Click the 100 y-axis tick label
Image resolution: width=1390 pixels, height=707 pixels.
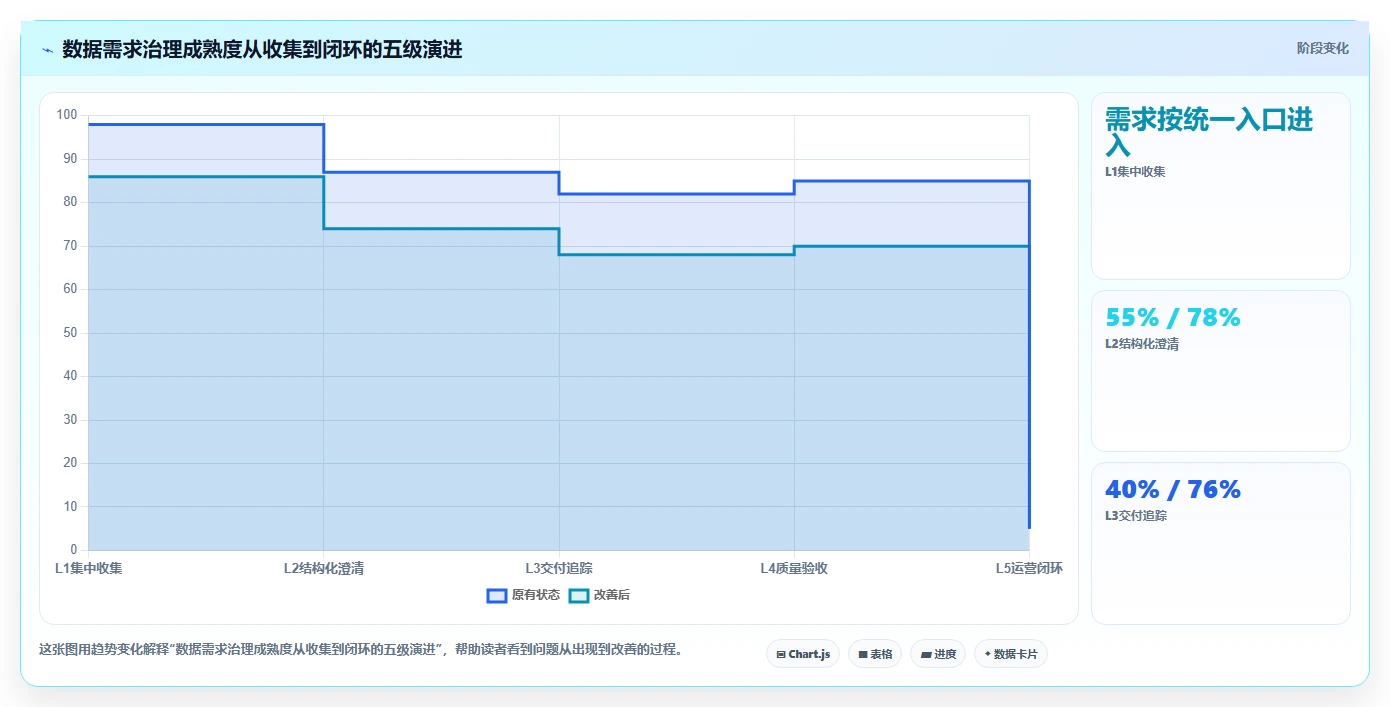67,115
